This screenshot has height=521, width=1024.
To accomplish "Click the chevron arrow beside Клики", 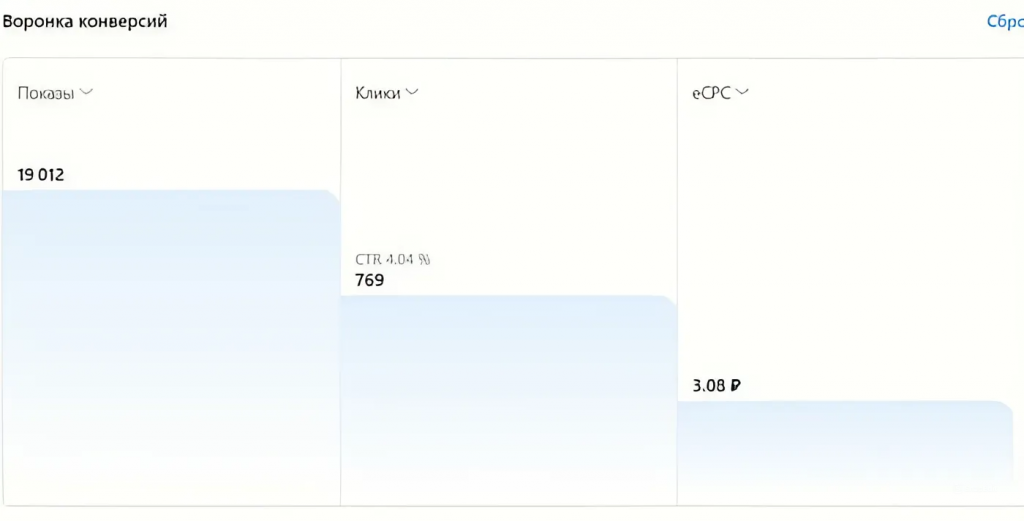I will pos(412,92).
